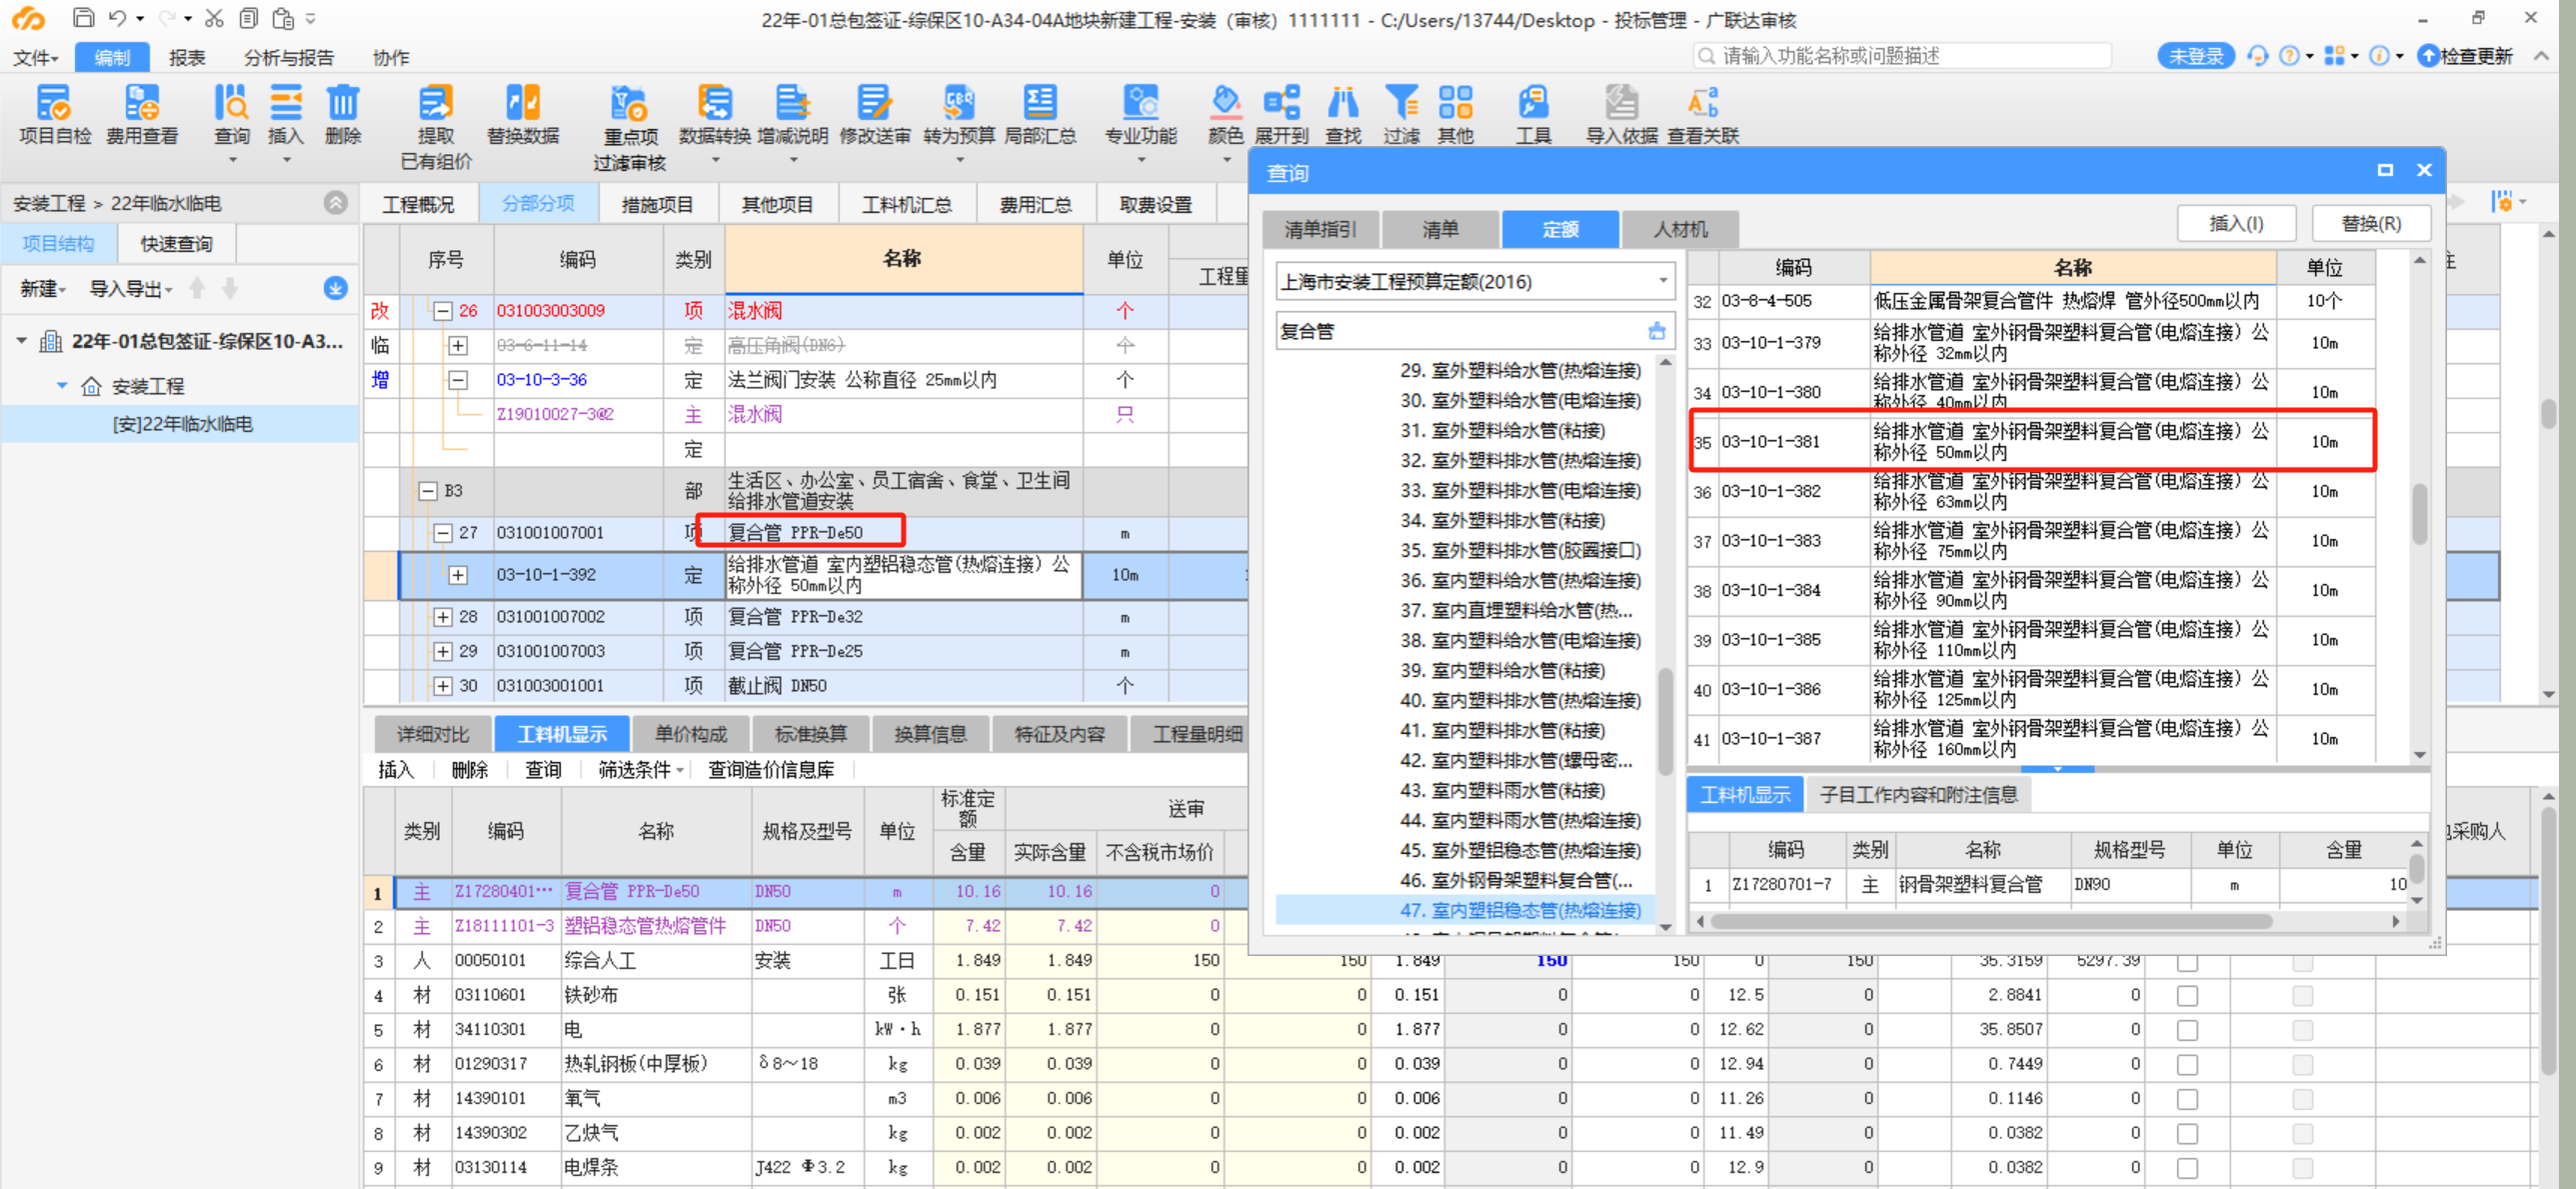This screenshot has height=1189, width=2576.
Task: Tick first checkbox in 电 material row
Action: click(x=2187, y=1030)
